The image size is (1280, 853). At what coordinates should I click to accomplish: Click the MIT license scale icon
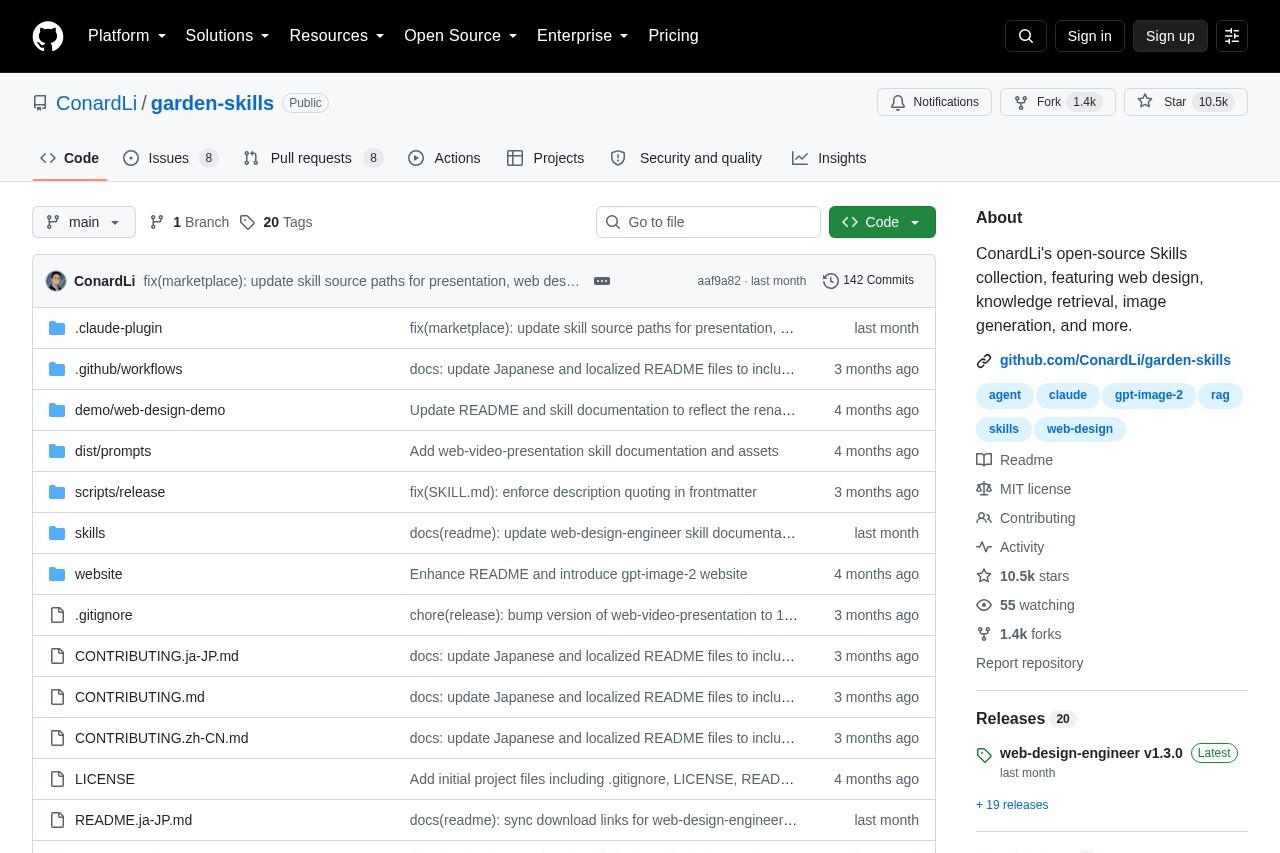pyautogui.click(x=984, y=489)
